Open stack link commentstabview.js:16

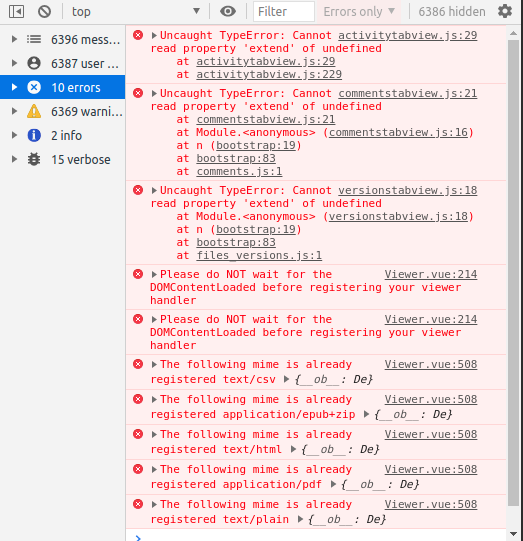(x=398, y=132)
